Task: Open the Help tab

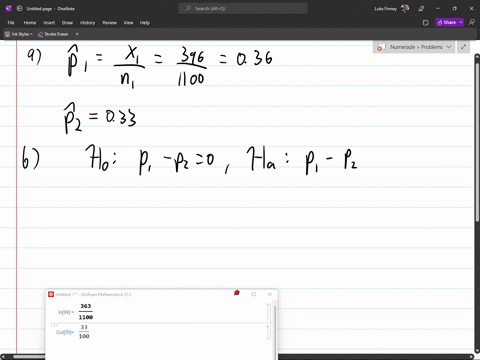Action: (145, 23)
